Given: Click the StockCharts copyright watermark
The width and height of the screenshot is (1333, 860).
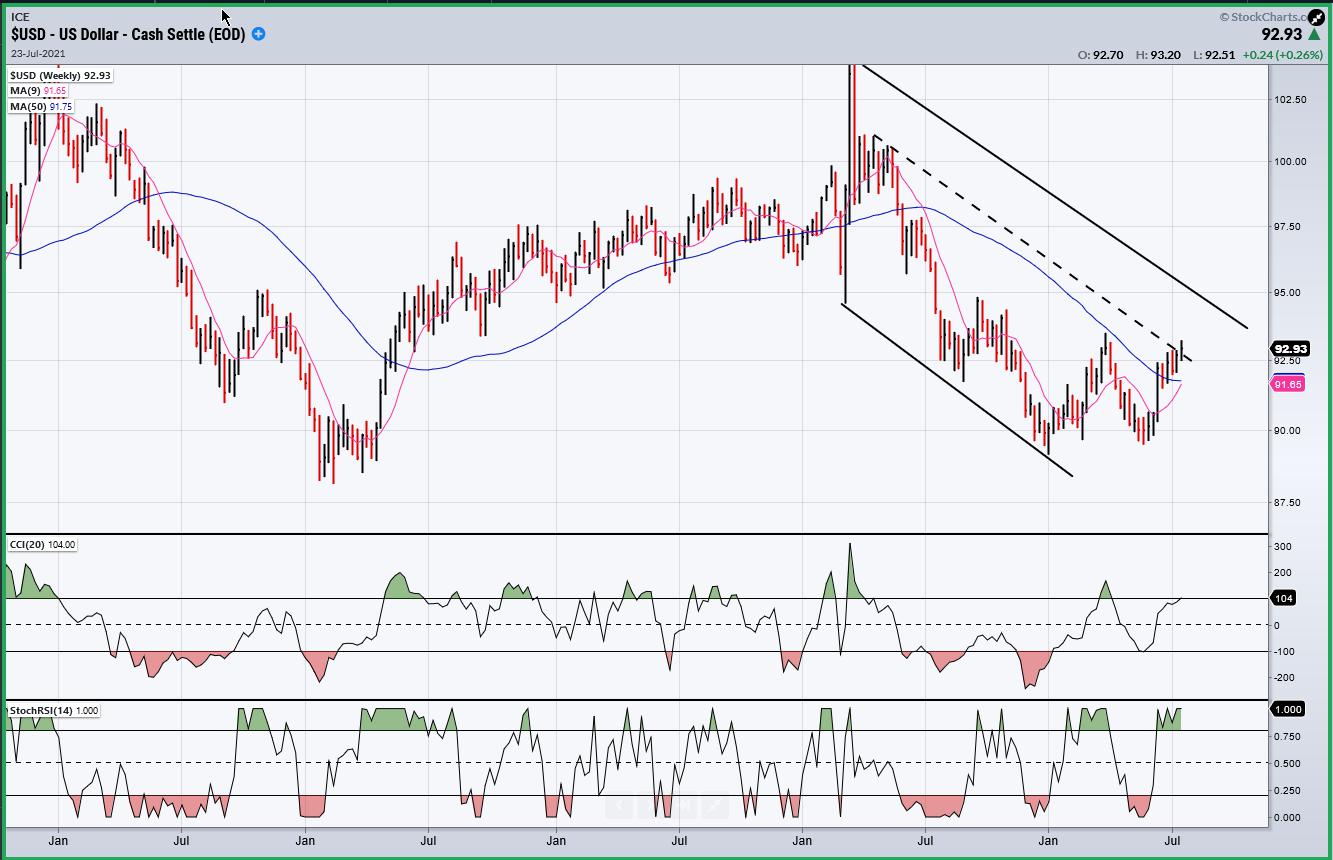Looking at the screenshot, I should click(x=1262, y=17).
